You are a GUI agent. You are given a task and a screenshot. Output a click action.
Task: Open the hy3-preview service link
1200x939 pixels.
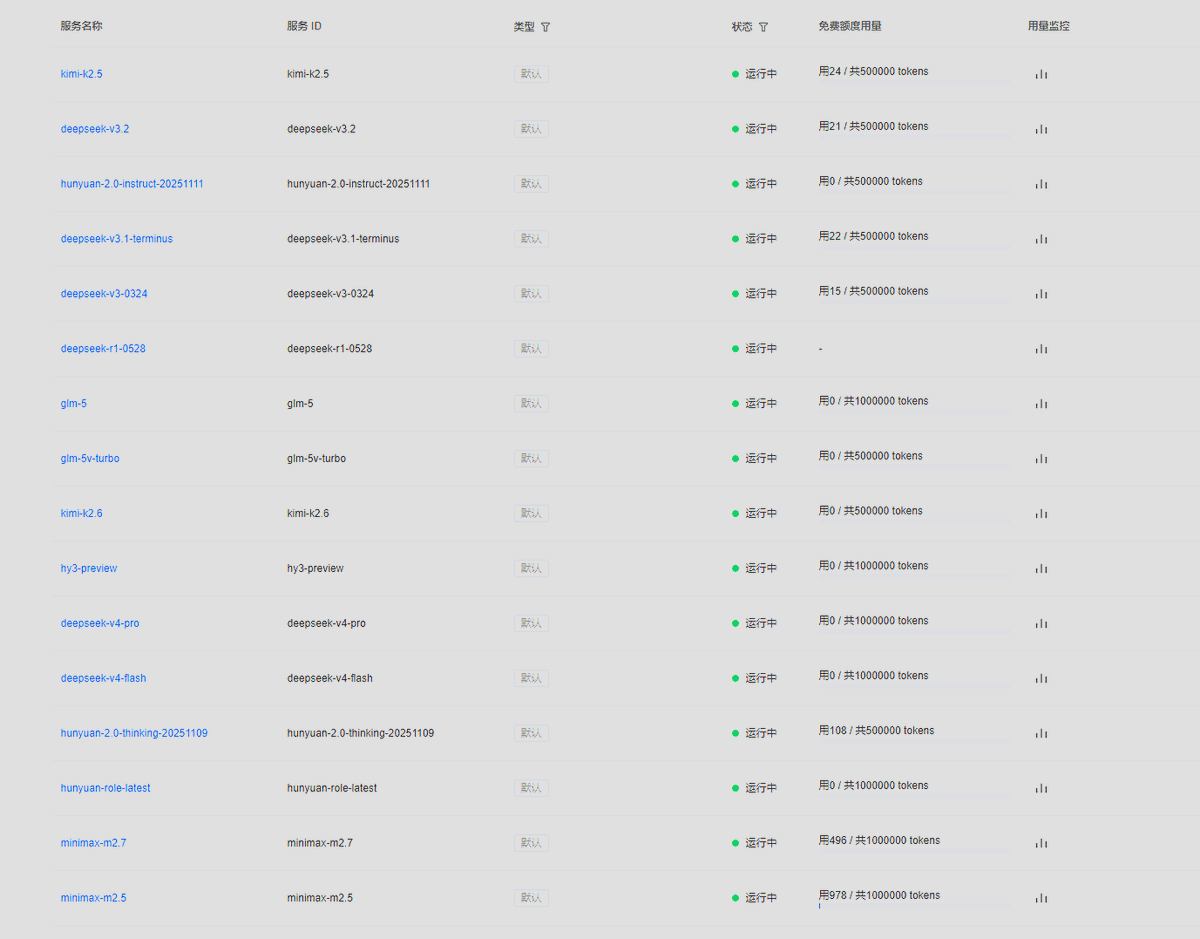click(88, 569)
